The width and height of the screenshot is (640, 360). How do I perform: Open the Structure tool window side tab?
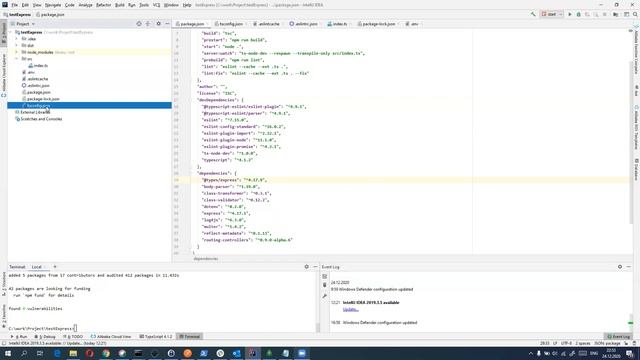click(4, 283)
